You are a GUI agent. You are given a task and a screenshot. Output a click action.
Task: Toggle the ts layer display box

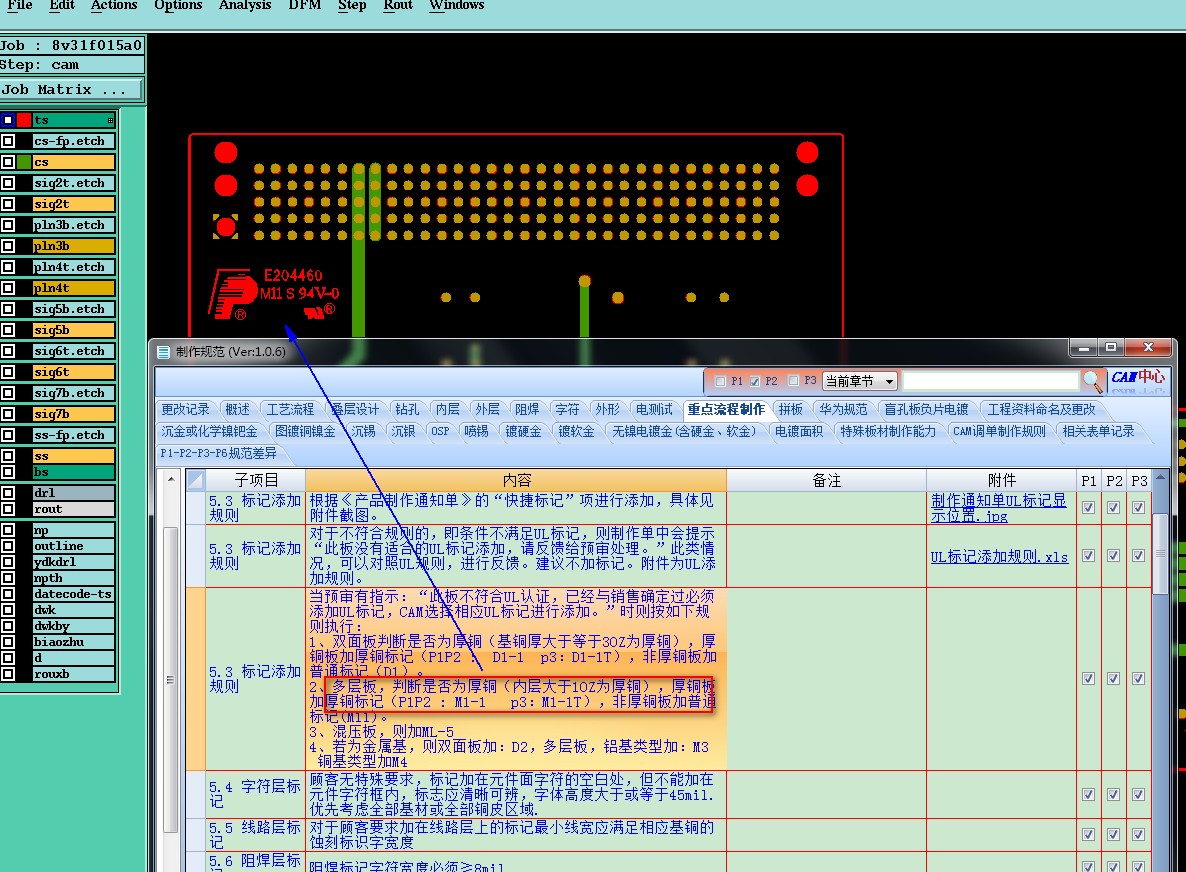pyautogui.click(x=8, y=119)
